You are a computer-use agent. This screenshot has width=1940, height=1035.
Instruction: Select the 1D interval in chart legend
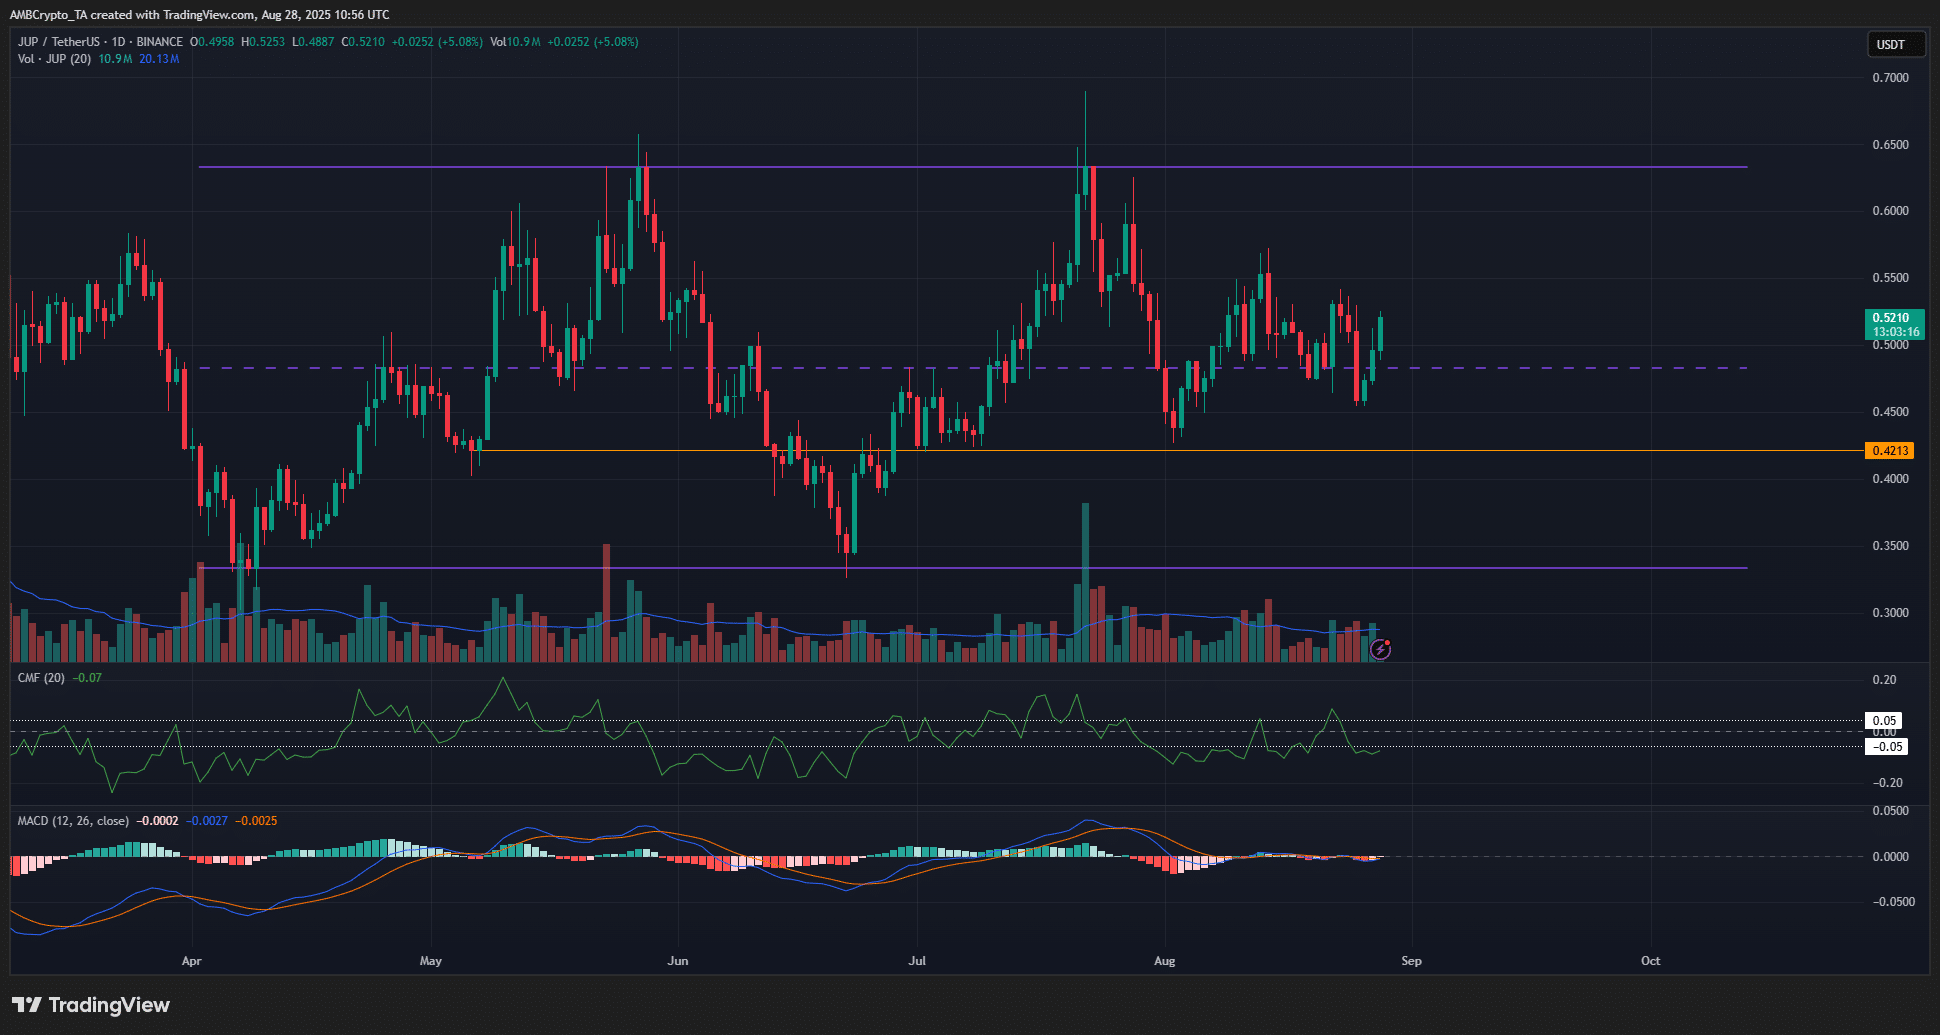(119, 42)
